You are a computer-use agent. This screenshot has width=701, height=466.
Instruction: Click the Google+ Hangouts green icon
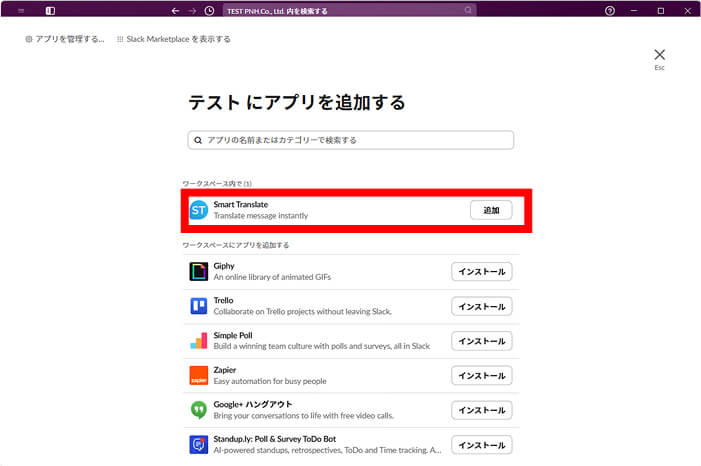[198, 410]
